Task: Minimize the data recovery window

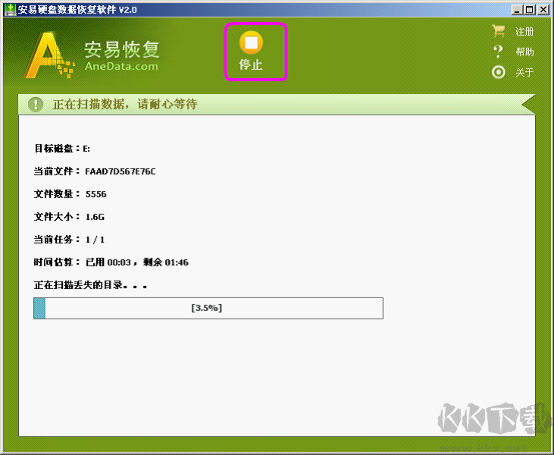Action: (517, 10)
